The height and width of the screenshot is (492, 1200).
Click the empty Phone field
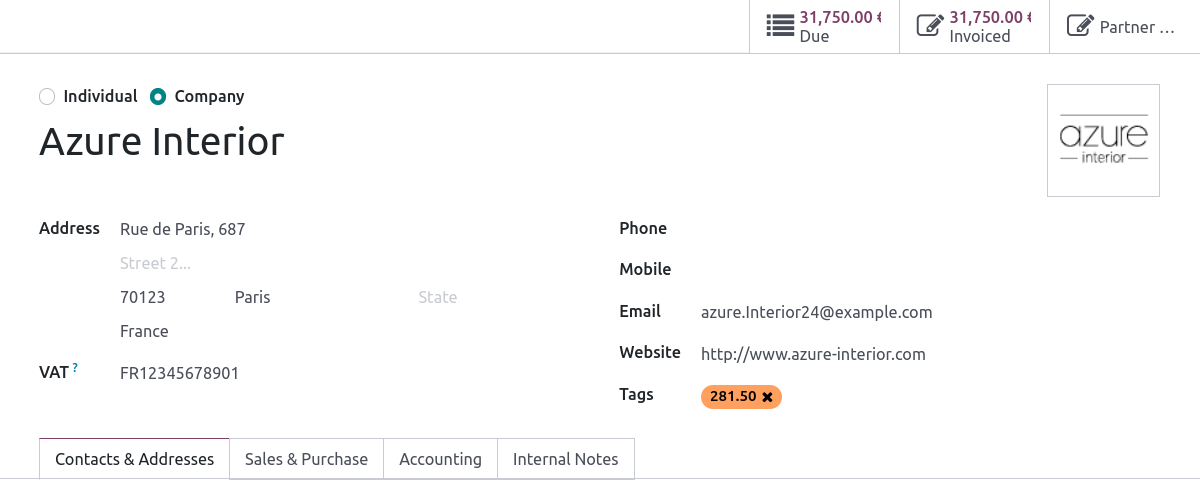(900, 228)
